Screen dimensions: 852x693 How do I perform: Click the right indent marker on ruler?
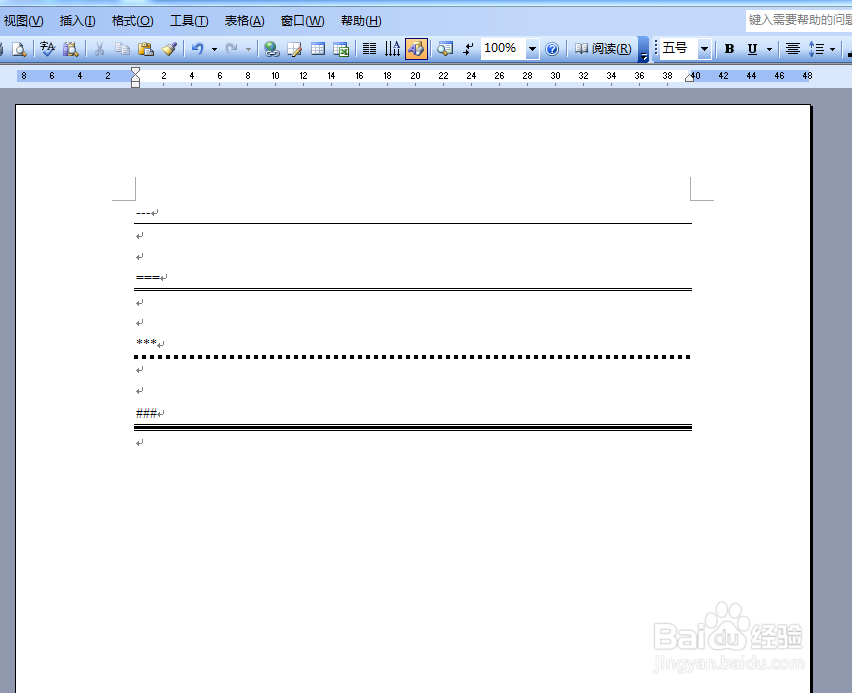point(690,78)
